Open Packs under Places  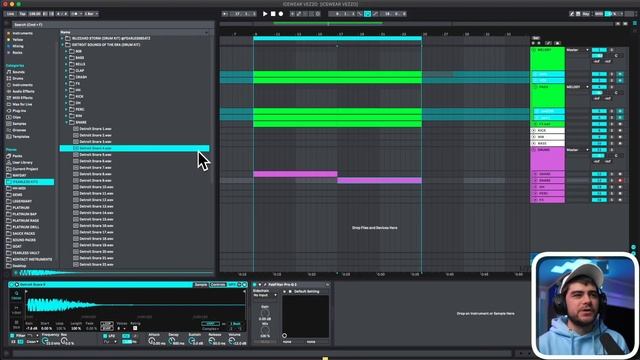[17, 156]
